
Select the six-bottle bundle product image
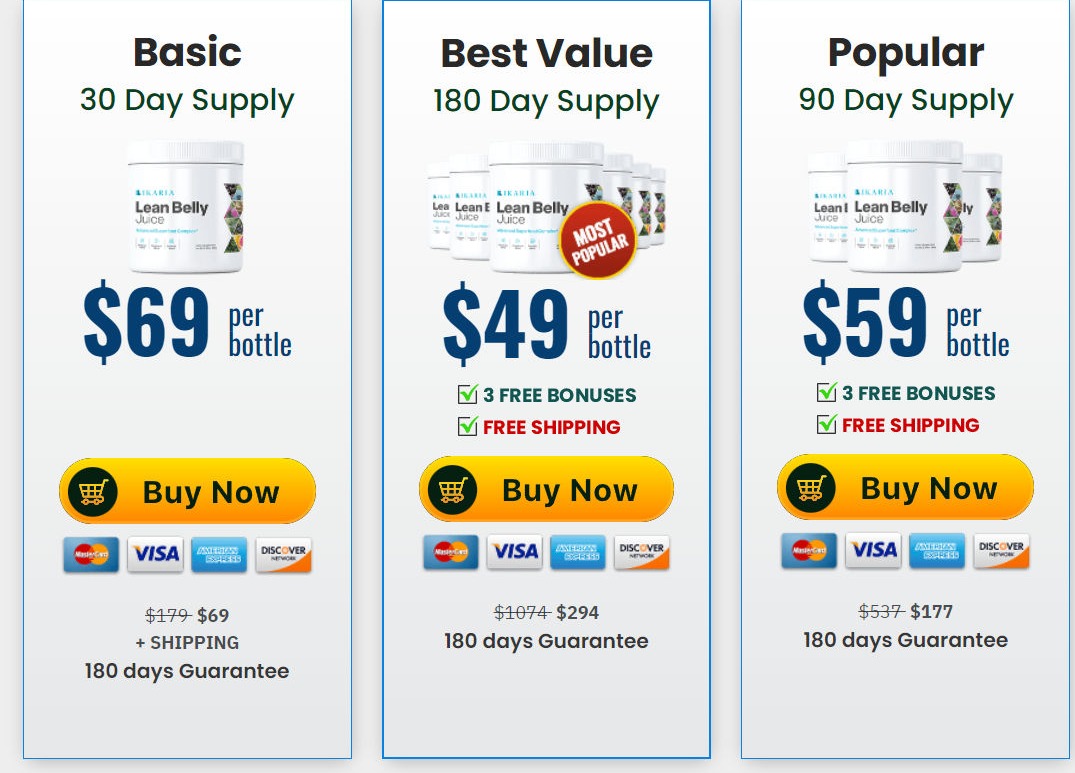[545, 207]
